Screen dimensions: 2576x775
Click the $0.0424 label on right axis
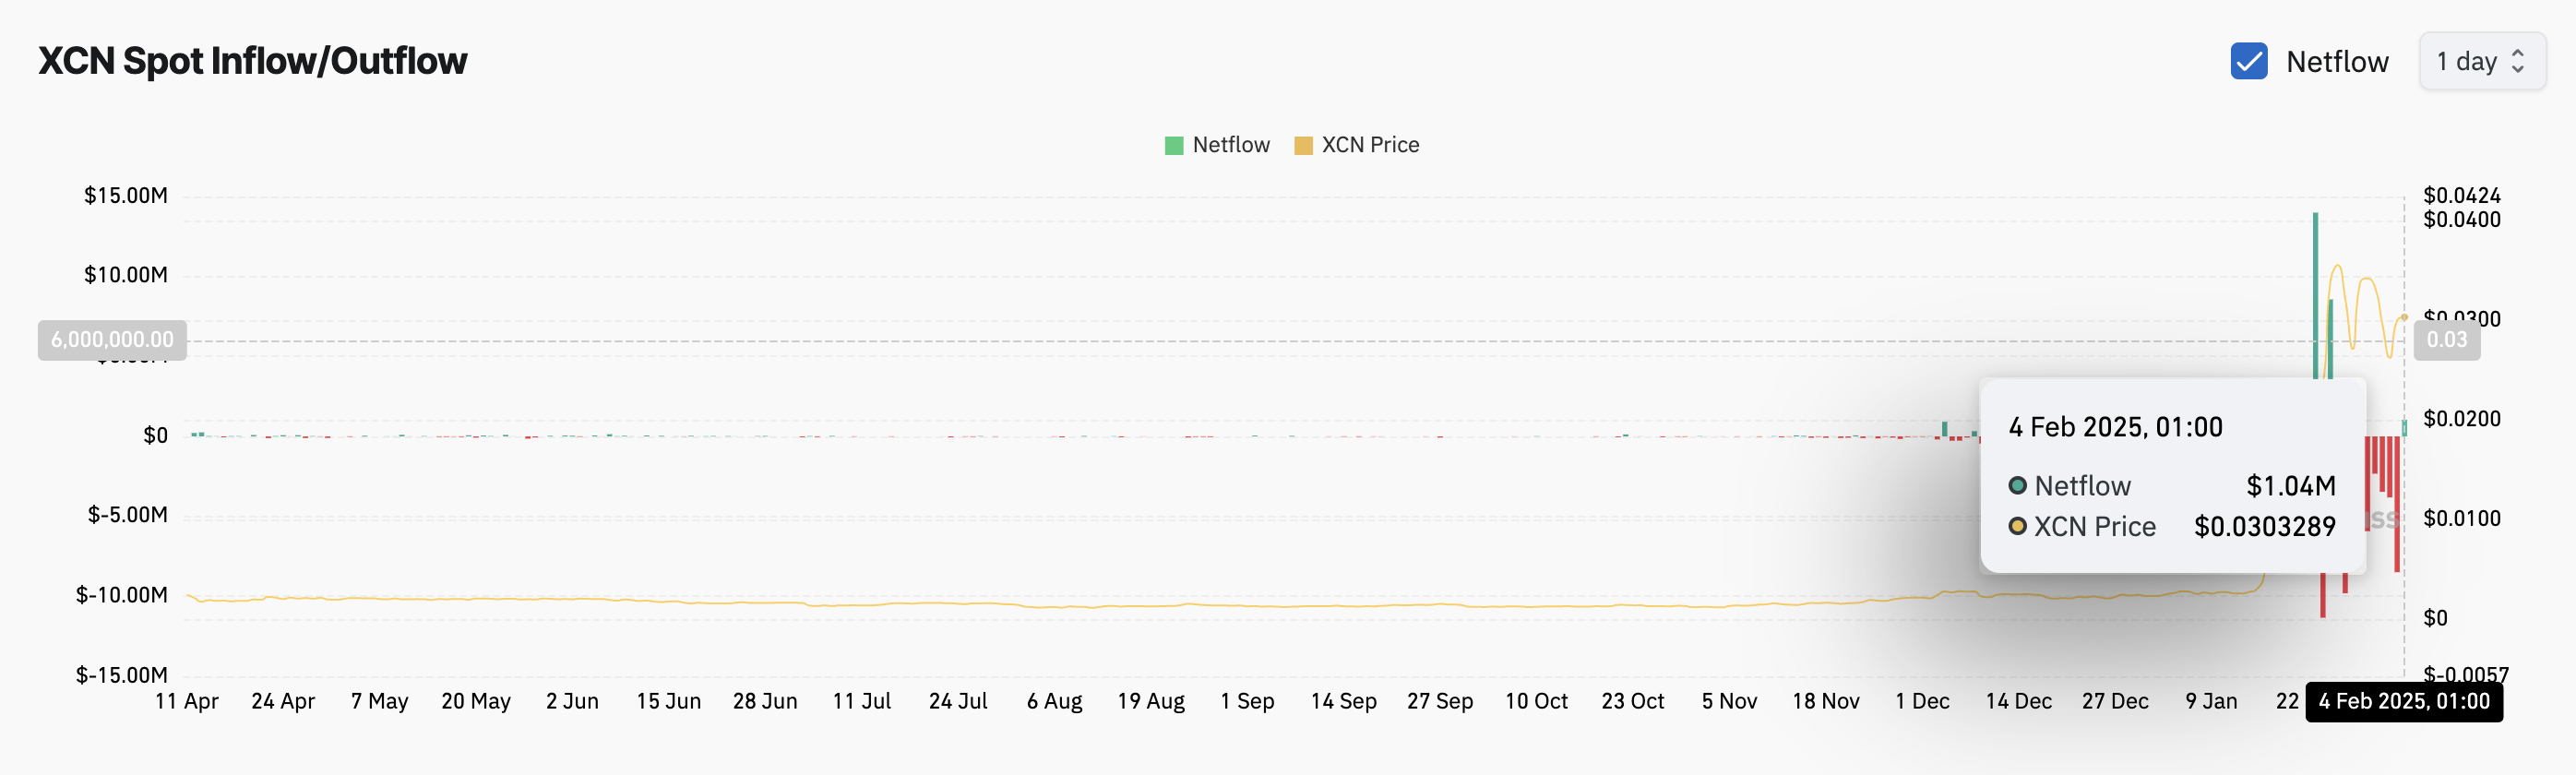pos(2461,195)
